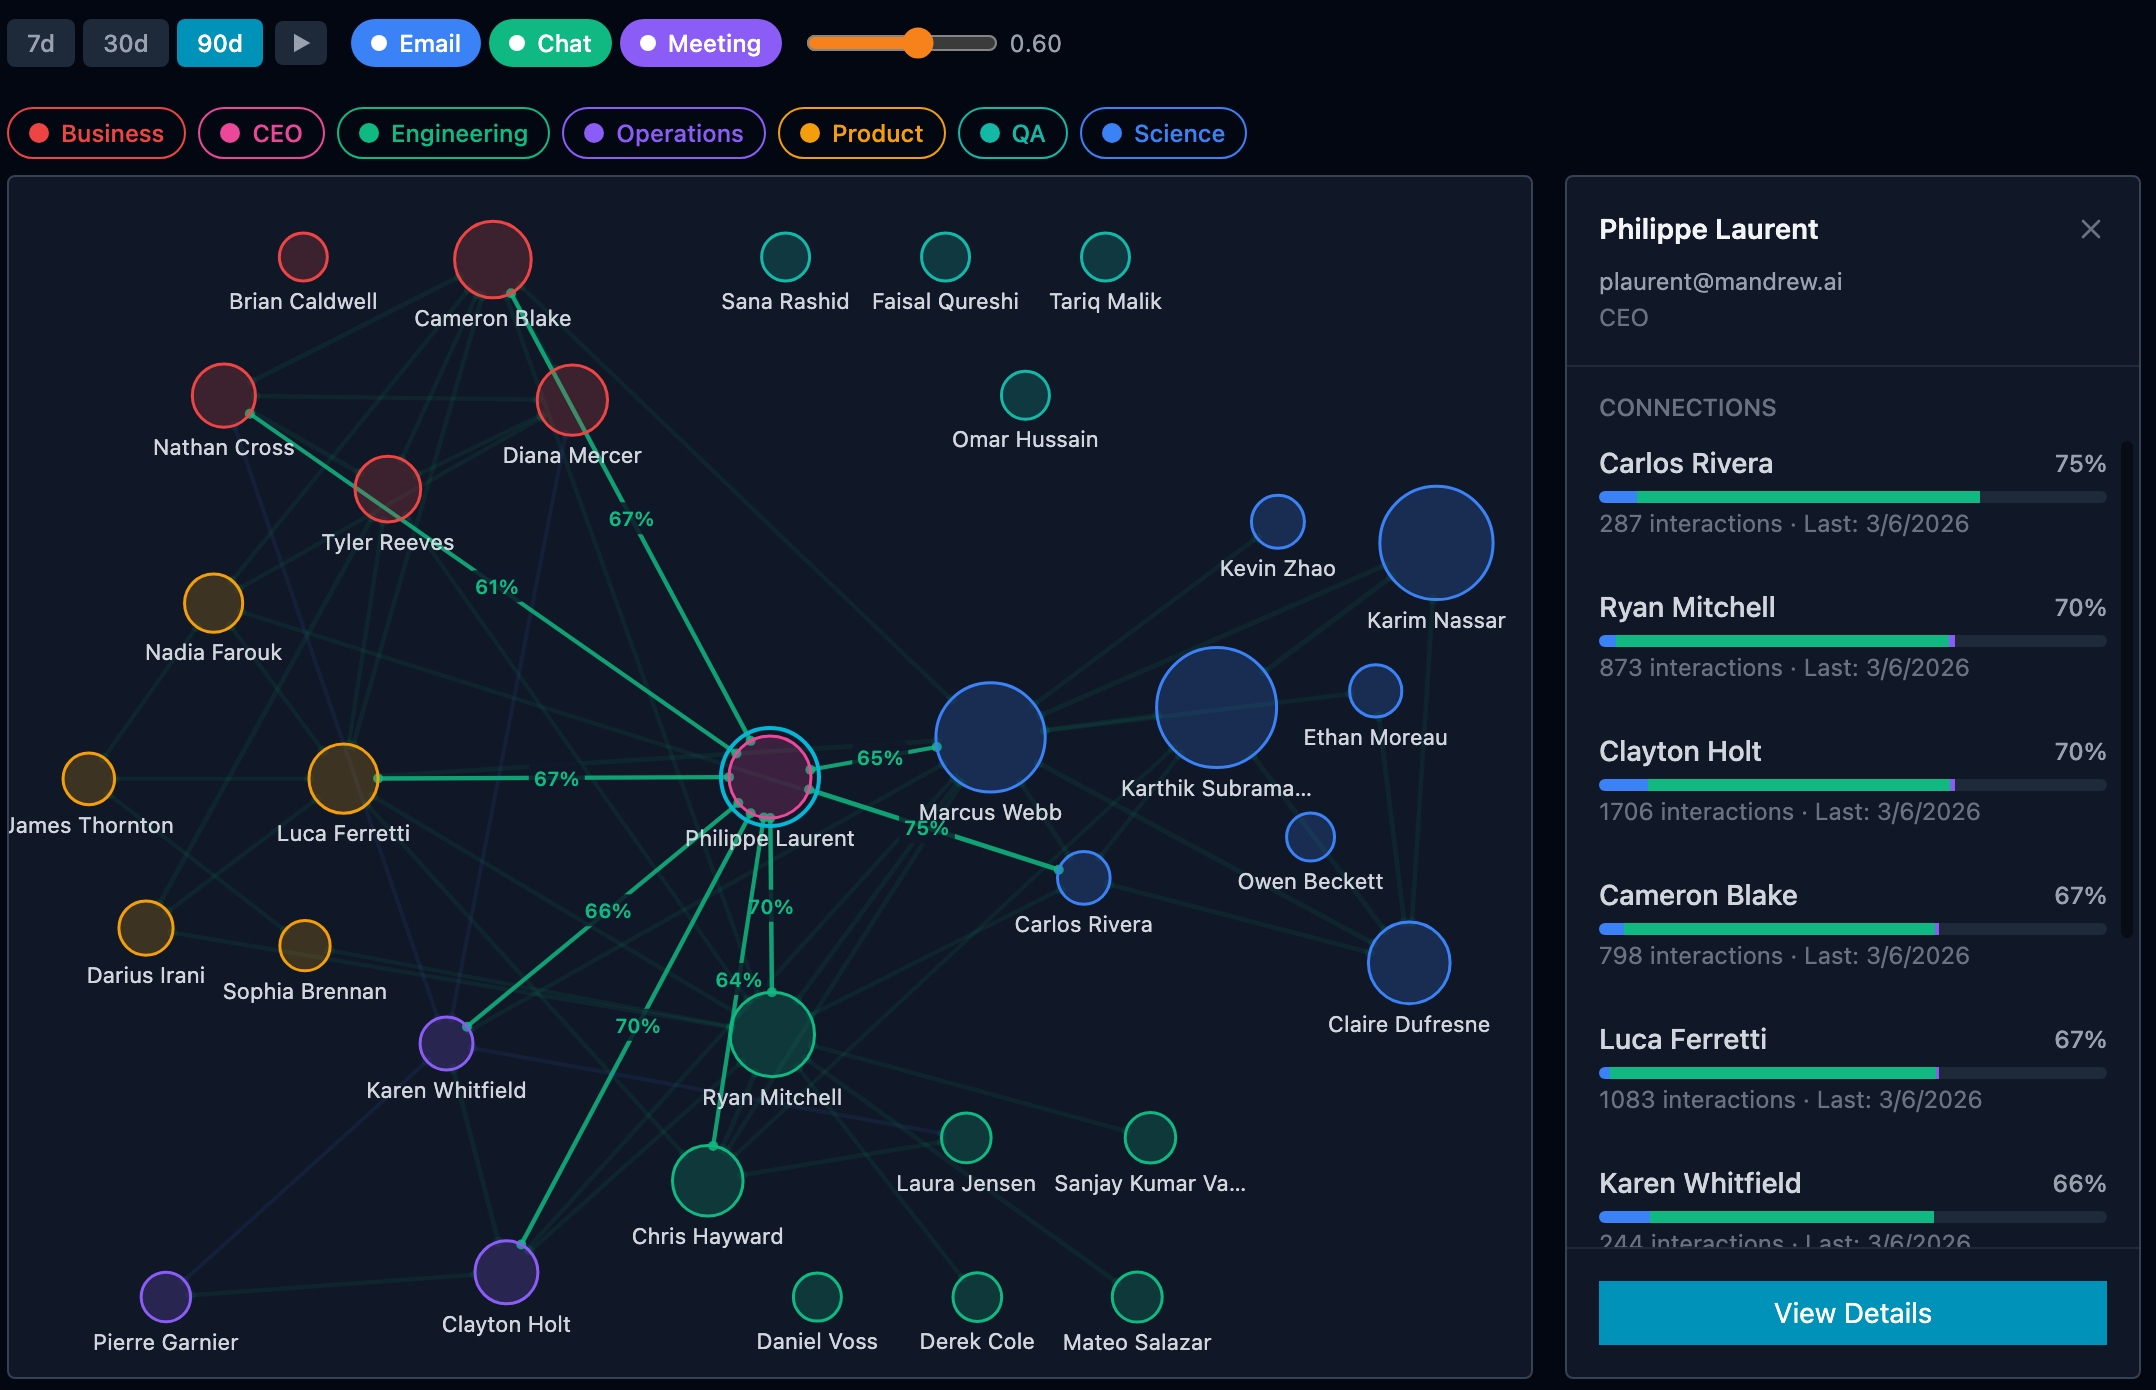Select the Marcus Webb node
Screen dimensions: 2156x1390
click(x=991, y=737)
